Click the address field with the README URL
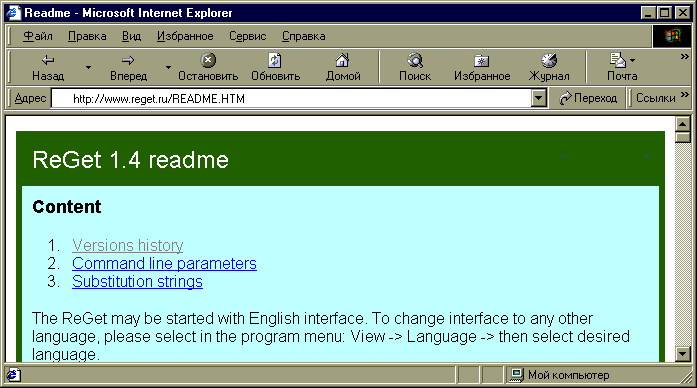This screenshot has width=697, height=388. [x=292, y=99]
